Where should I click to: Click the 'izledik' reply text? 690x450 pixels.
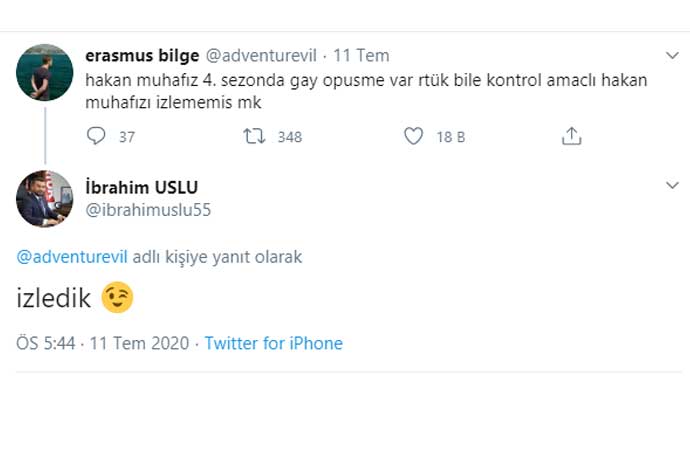coord(55,298)
